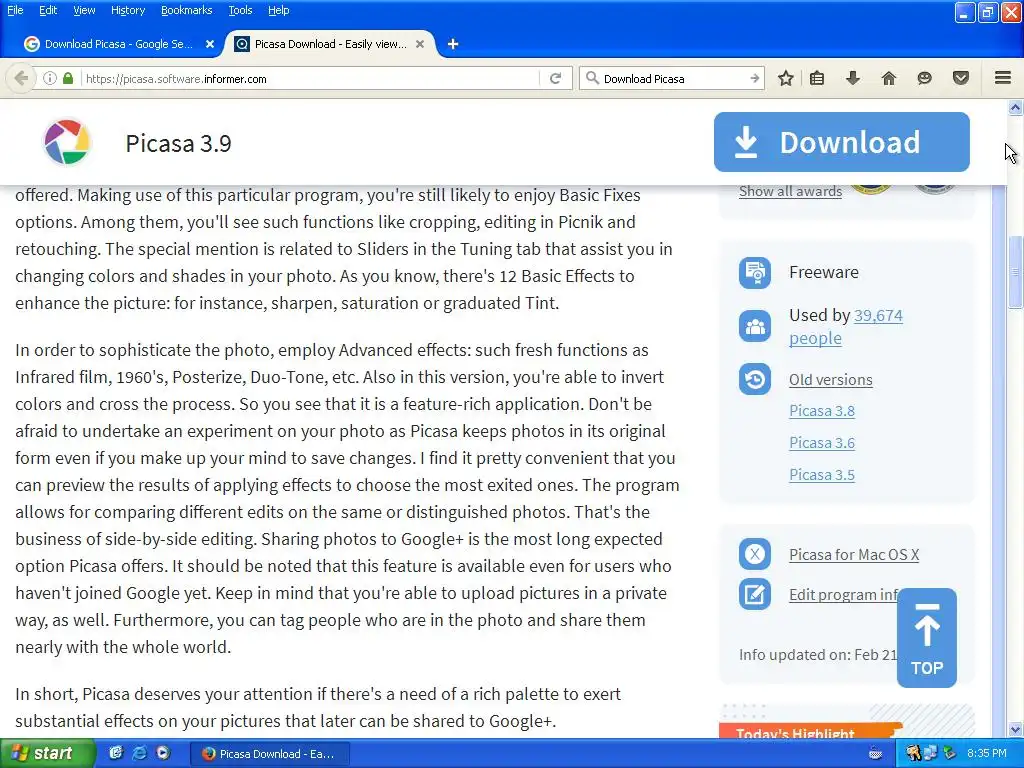Click the site information (i) icon

[x=50, y=78]
